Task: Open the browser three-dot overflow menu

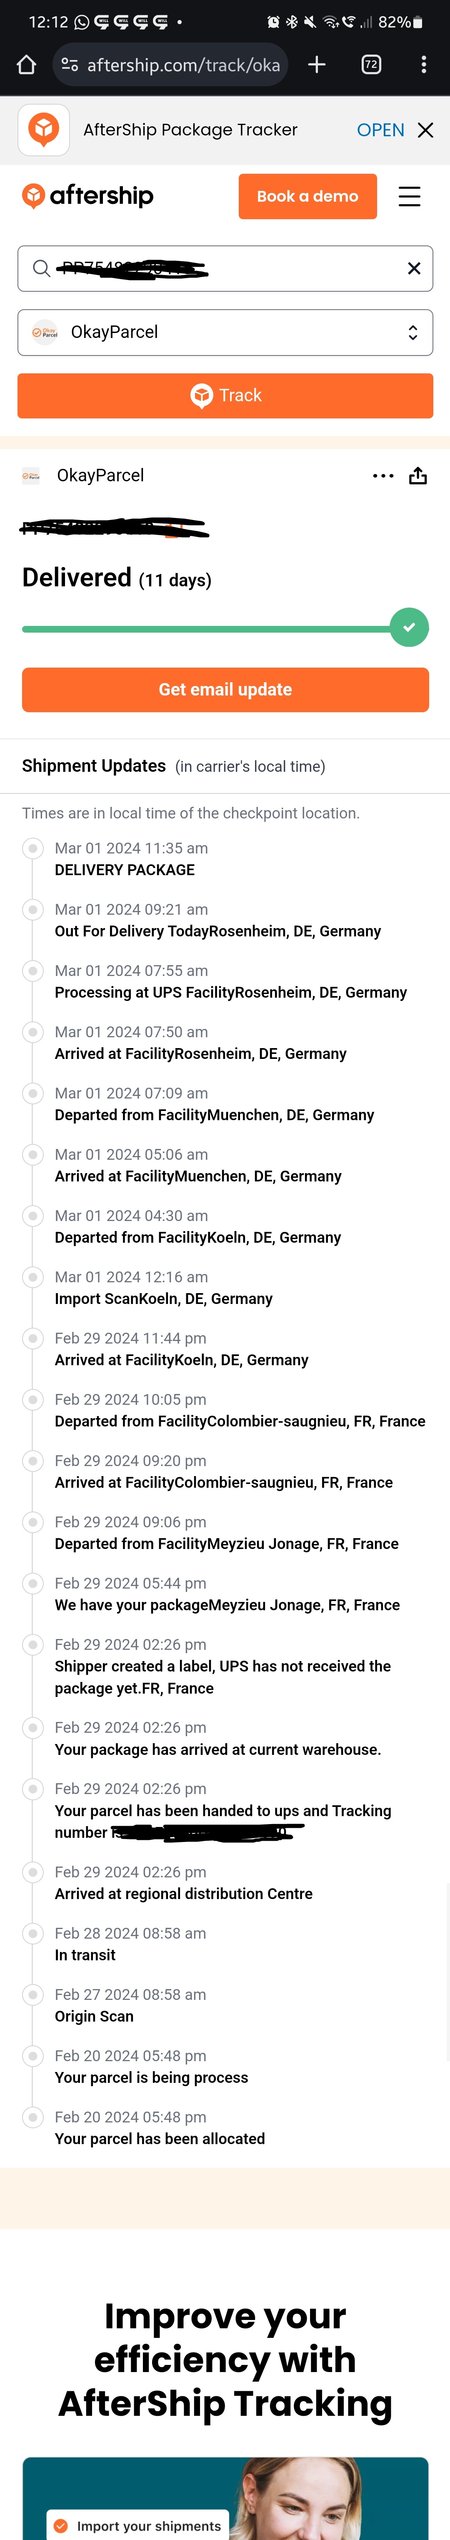Action: point(424,65)
